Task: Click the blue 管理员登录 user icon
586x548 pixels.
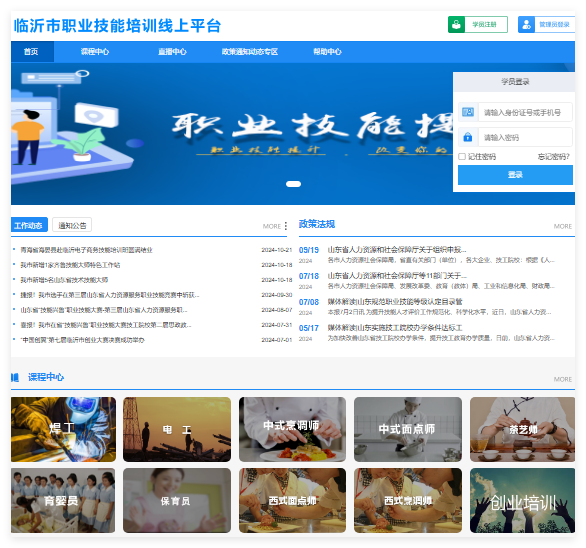Action: (x=526, y=25)
